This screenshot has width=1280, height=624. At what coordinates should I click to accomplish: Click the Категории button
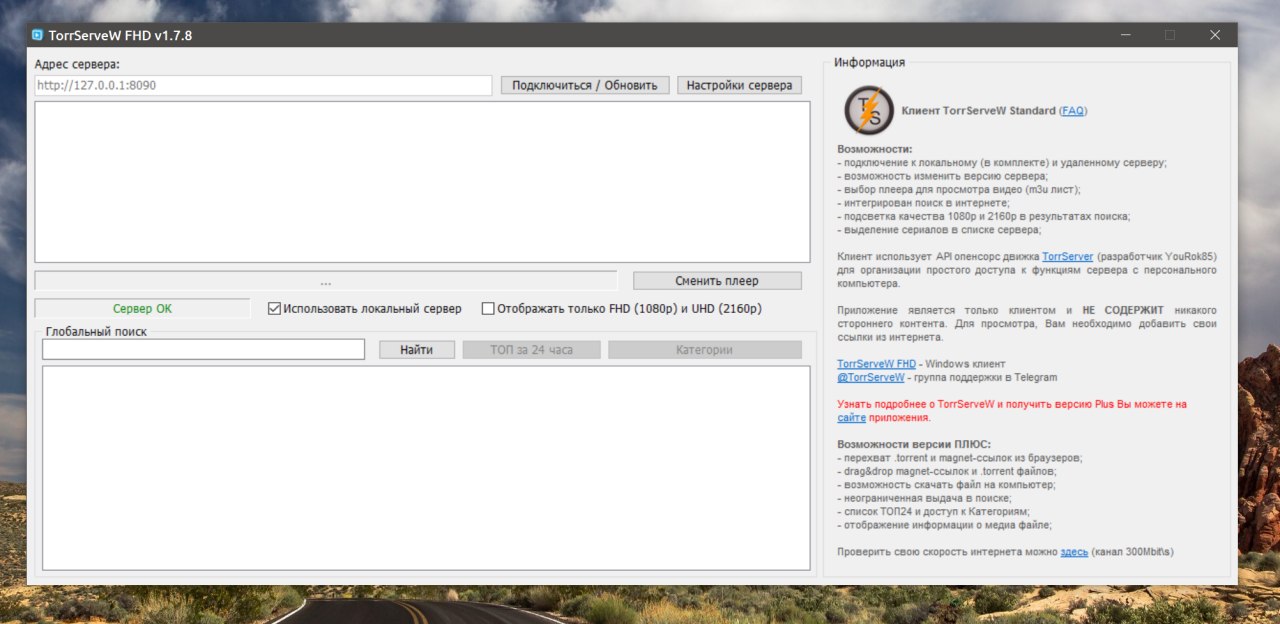(704, 350)
